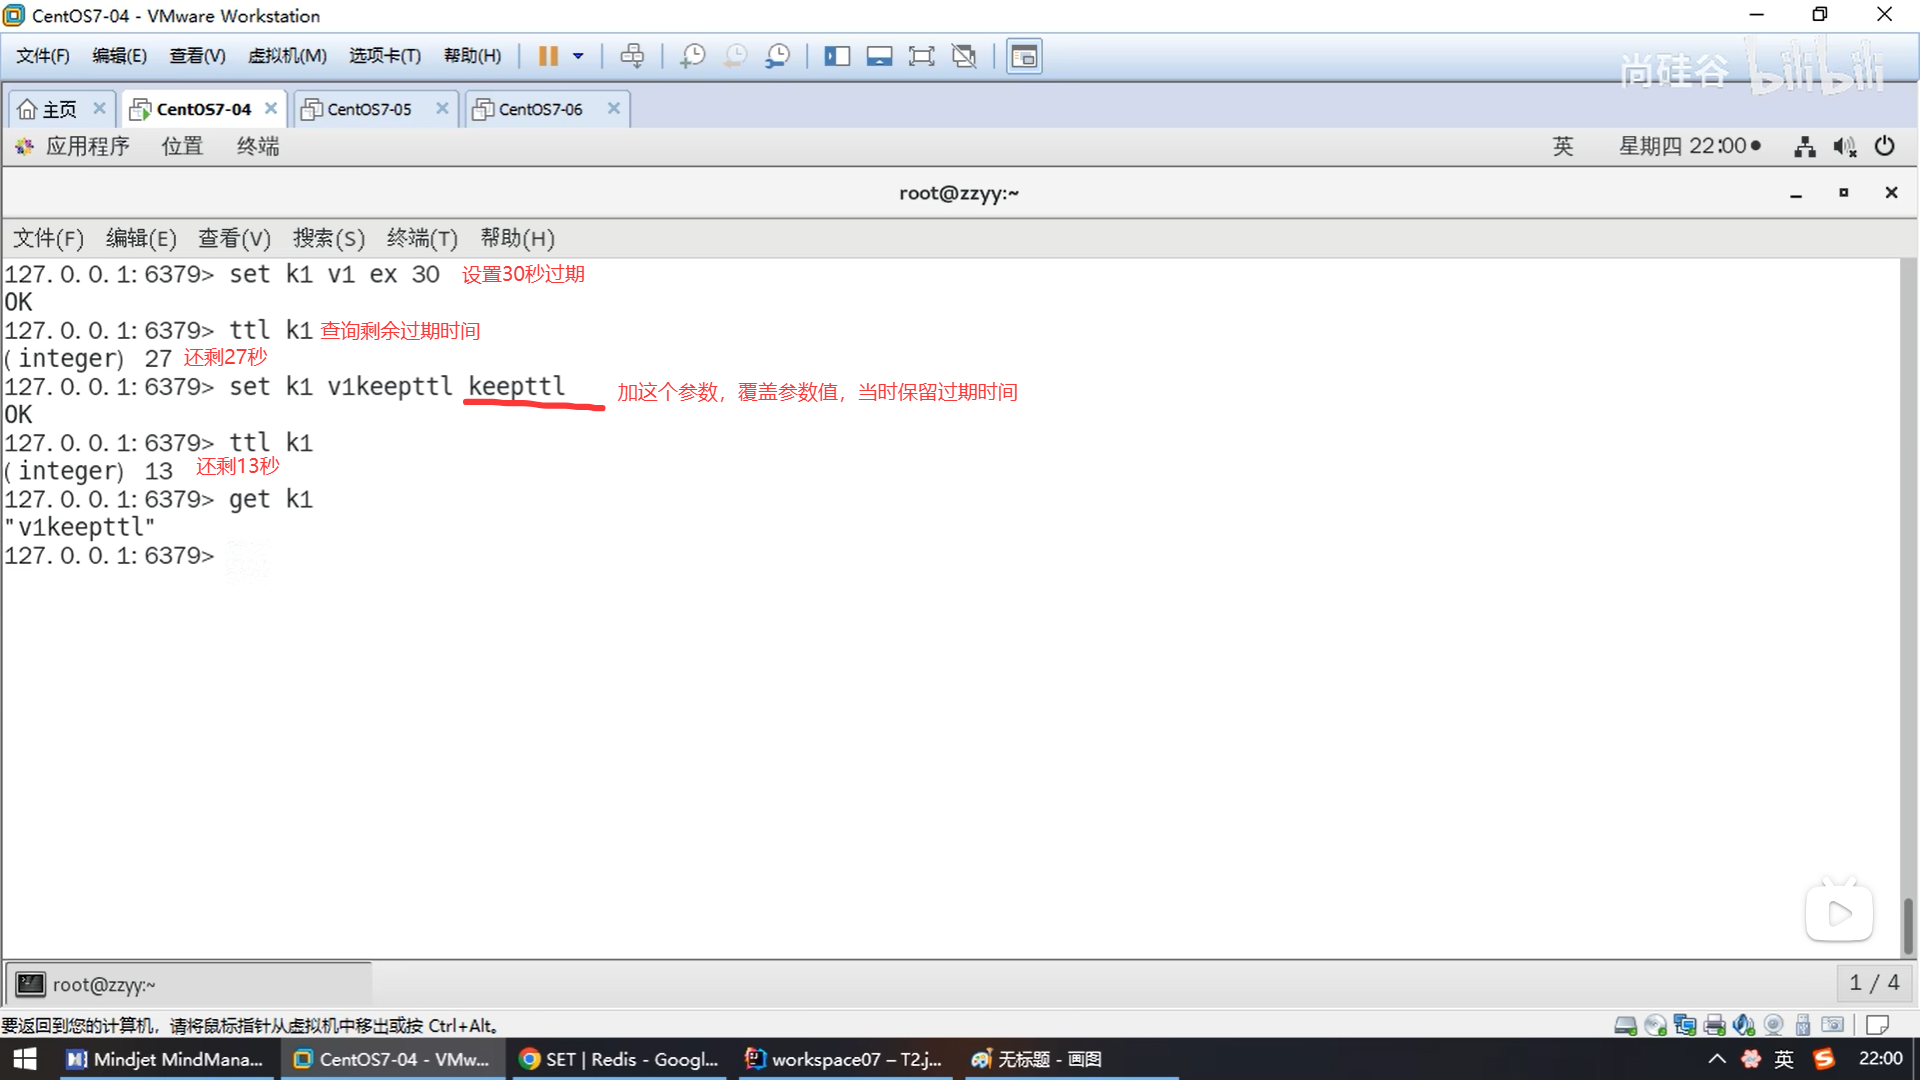The height and width of the screenshot is (1080, 1920).
Task: Open the 虚拟机(M) menu
Action: pos(287,56)
